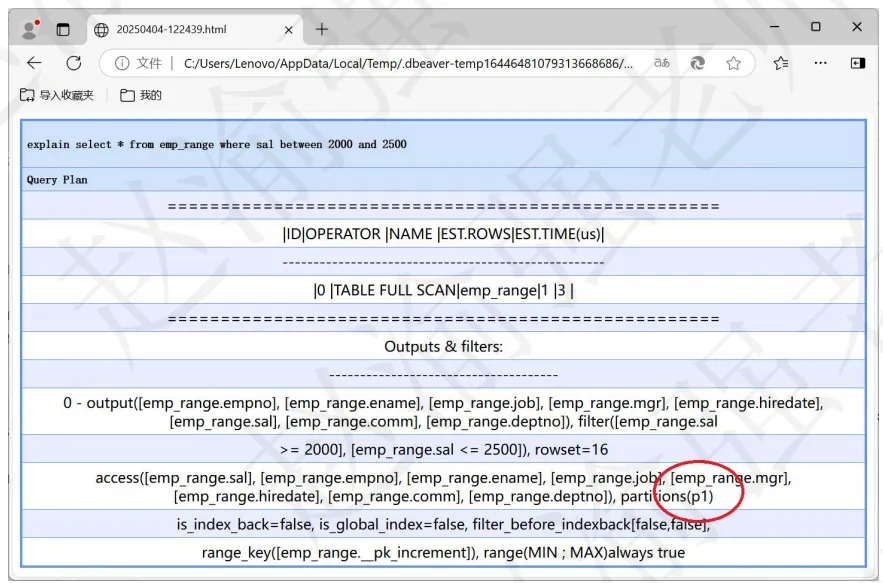Open the read aloud icon
The height and width of the screenshot is (583, 883).
[662, 63]
